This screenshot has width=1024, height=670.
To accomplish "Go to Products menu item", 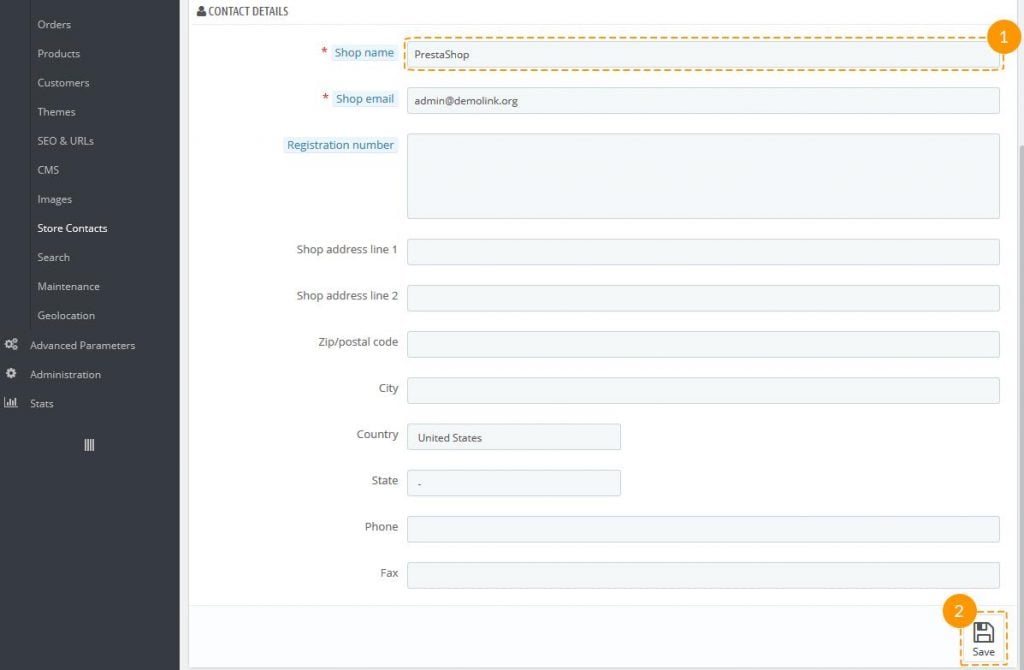I will [x=58, y=53].
